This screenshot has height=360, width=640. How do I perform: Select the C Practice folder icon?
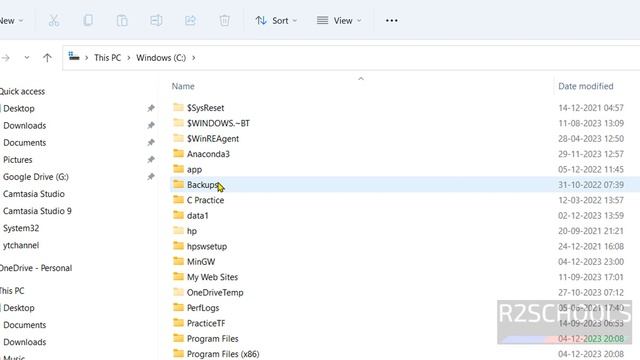click(x=178, y=200)
